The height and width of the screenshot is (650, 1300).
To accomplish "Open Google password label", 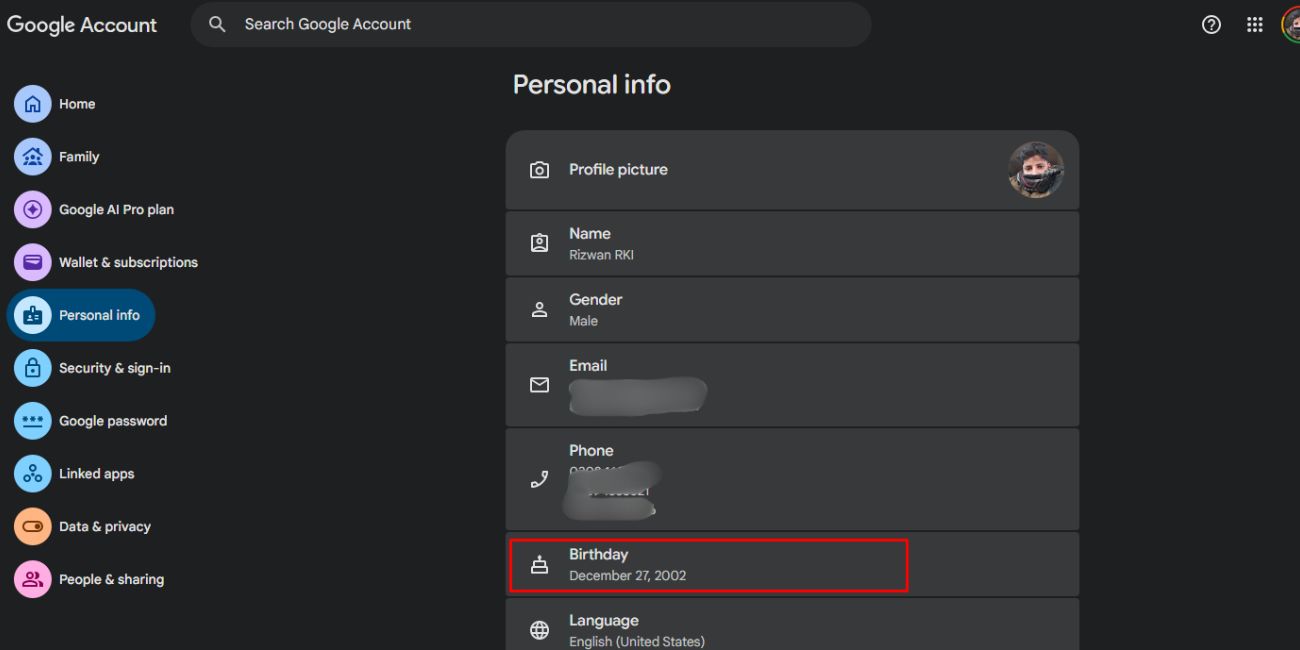I will (x=113, y=421).
